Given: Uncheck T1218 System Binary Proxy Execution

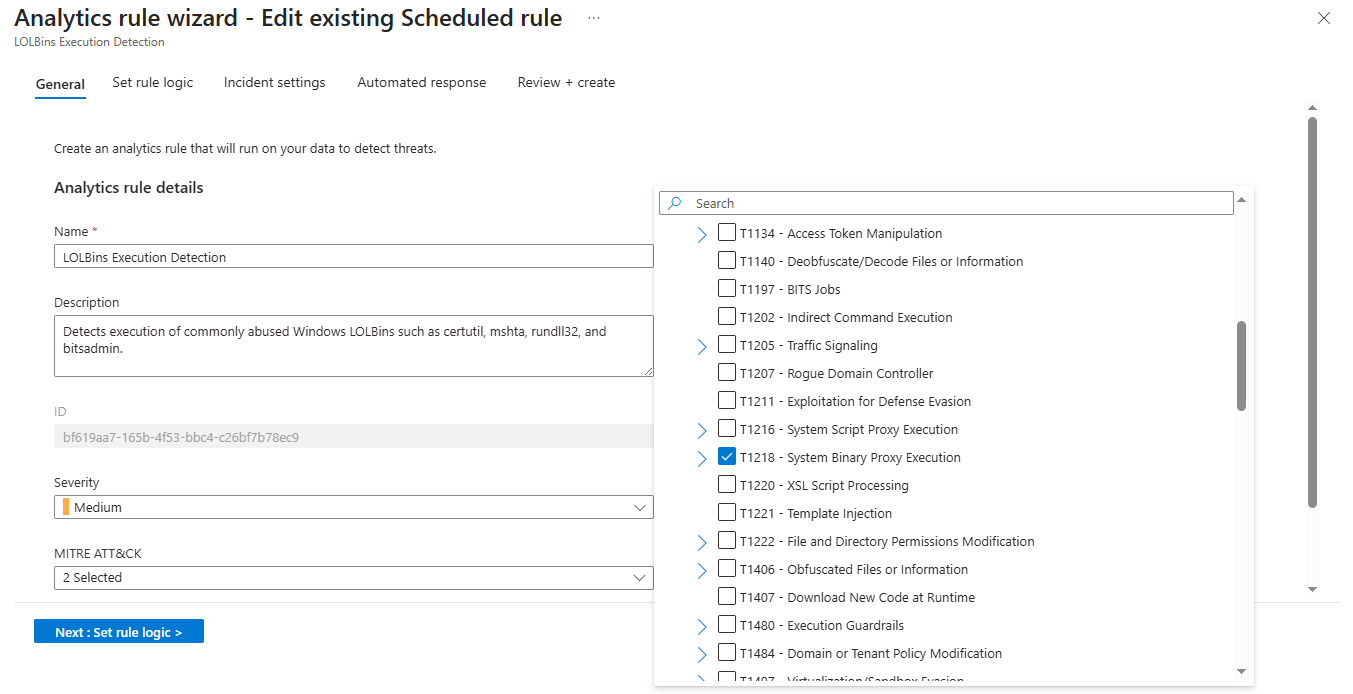Looking at the screenshot, I should pos(727,457).
